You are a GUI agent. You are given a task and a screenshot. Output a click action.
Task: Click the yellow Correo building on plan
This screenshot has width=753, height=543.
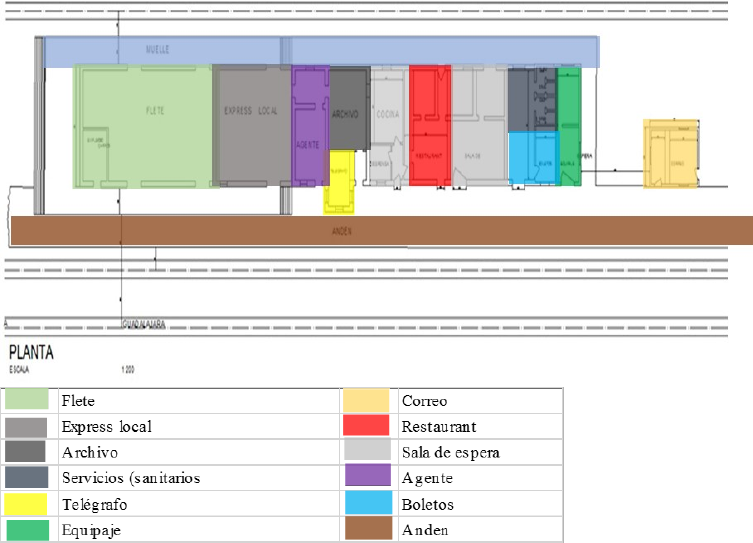click(673, 153)
